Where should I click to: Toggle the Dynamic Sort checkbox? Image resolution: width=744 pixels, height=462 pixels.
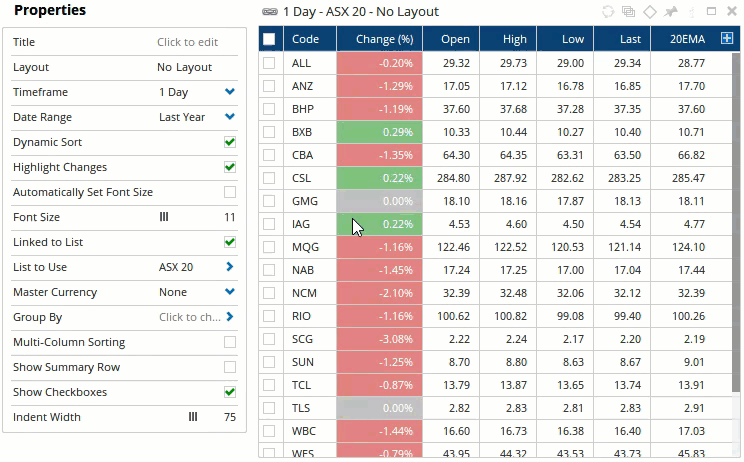[x=230, y=142]
